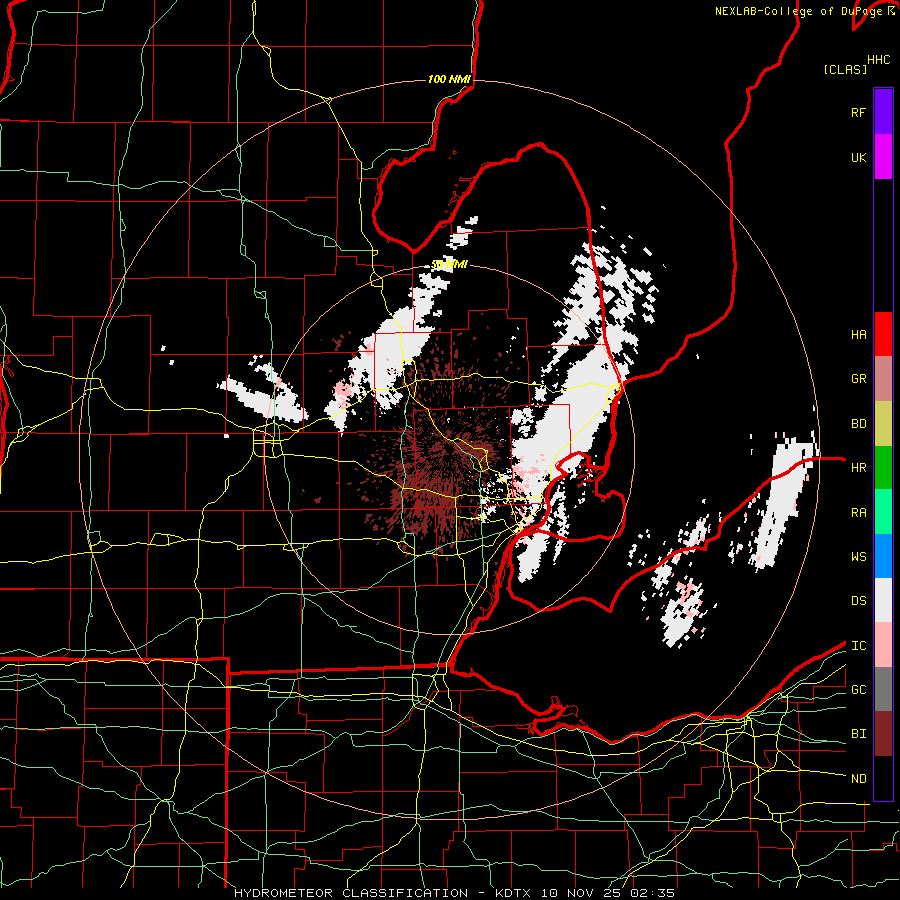The image size is (900, 900).
Task: Click the RA legend label
Action: 858,513
